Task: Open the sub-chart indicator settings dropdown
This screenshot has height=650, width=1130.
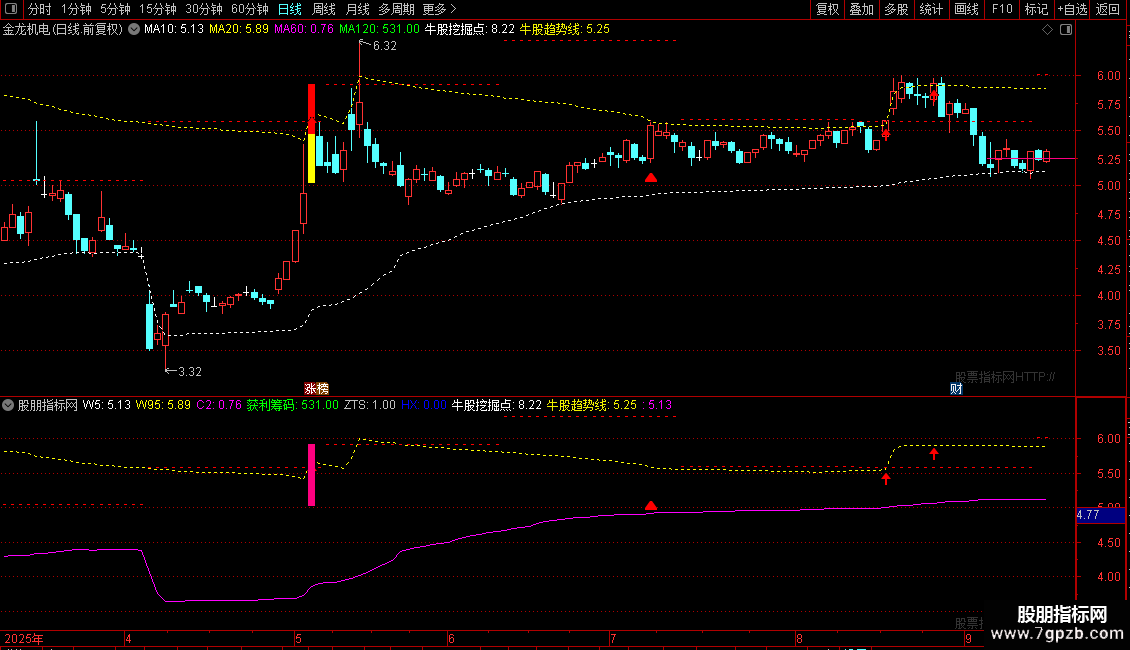Action: point(8,405)
